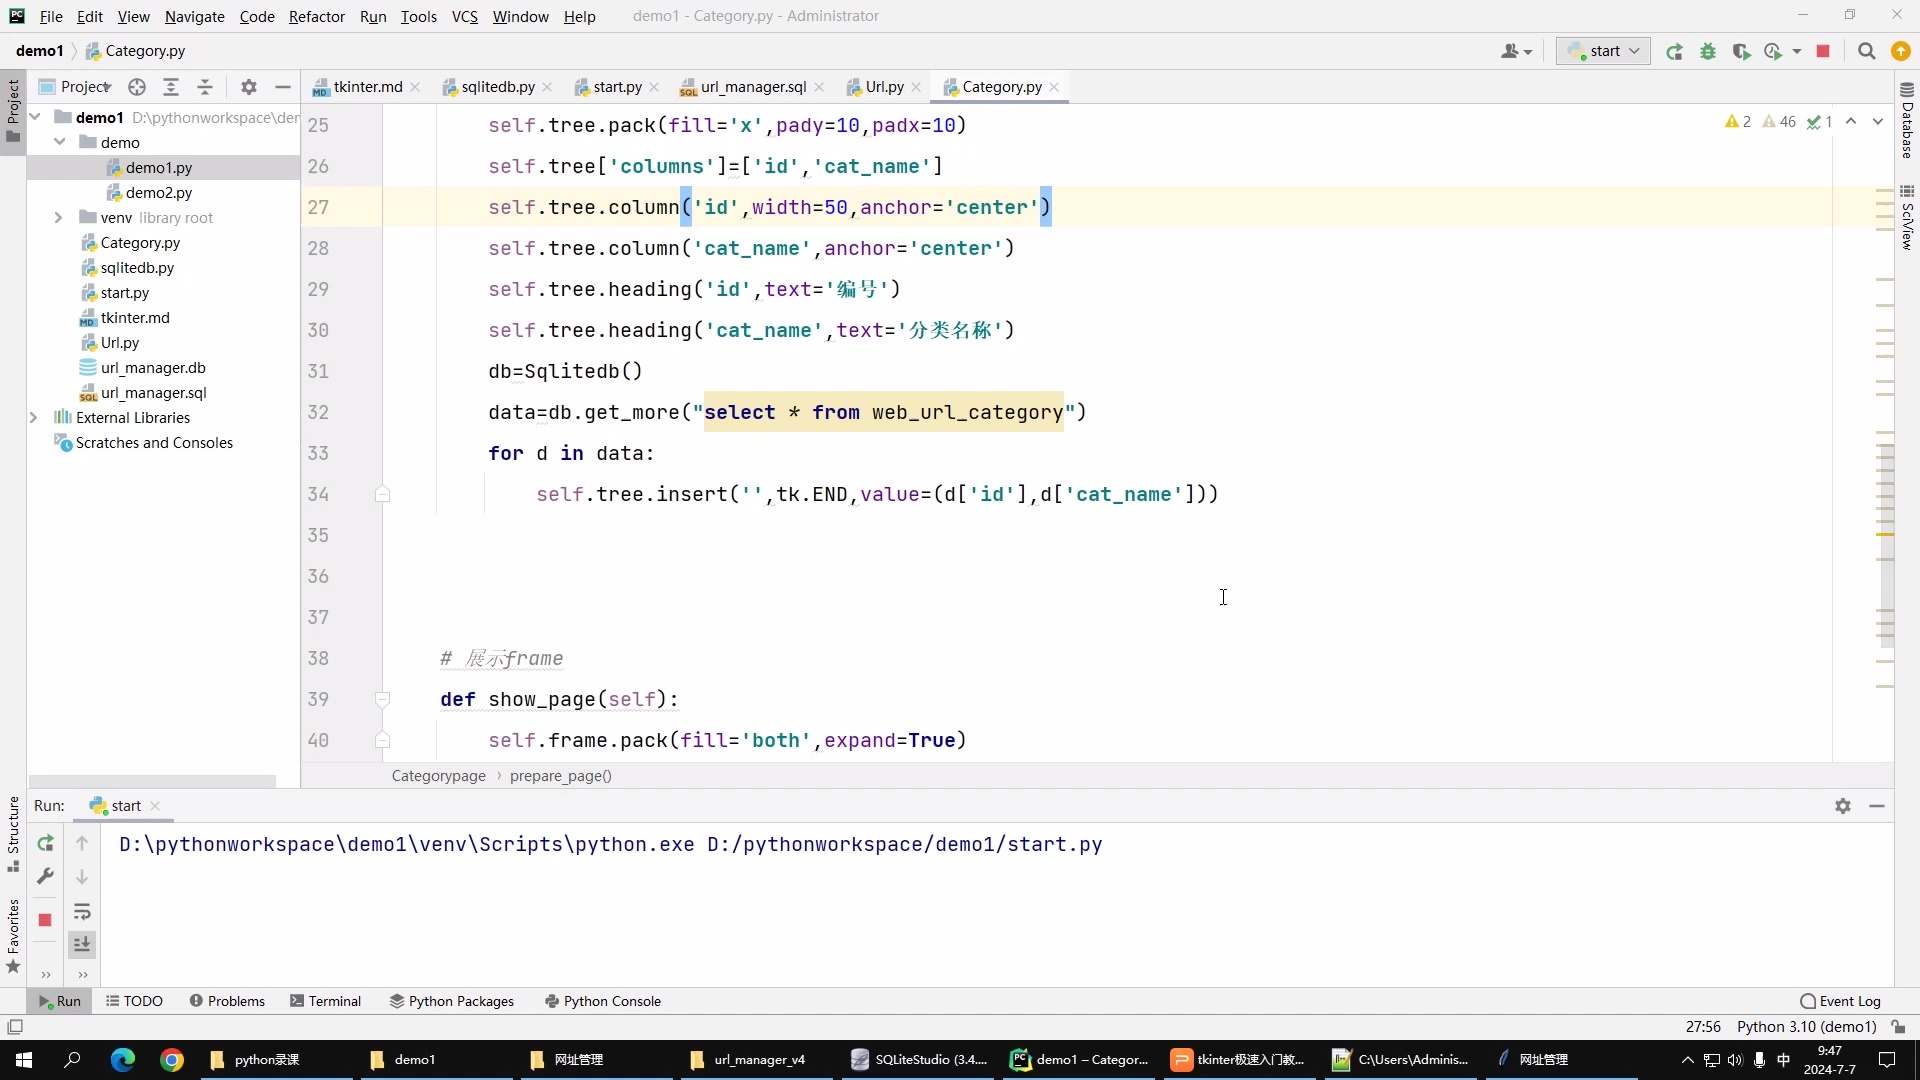Viewport: 1920px width, 1080px height.
Task: Open the Refactor menu
Action: [316, 16]
